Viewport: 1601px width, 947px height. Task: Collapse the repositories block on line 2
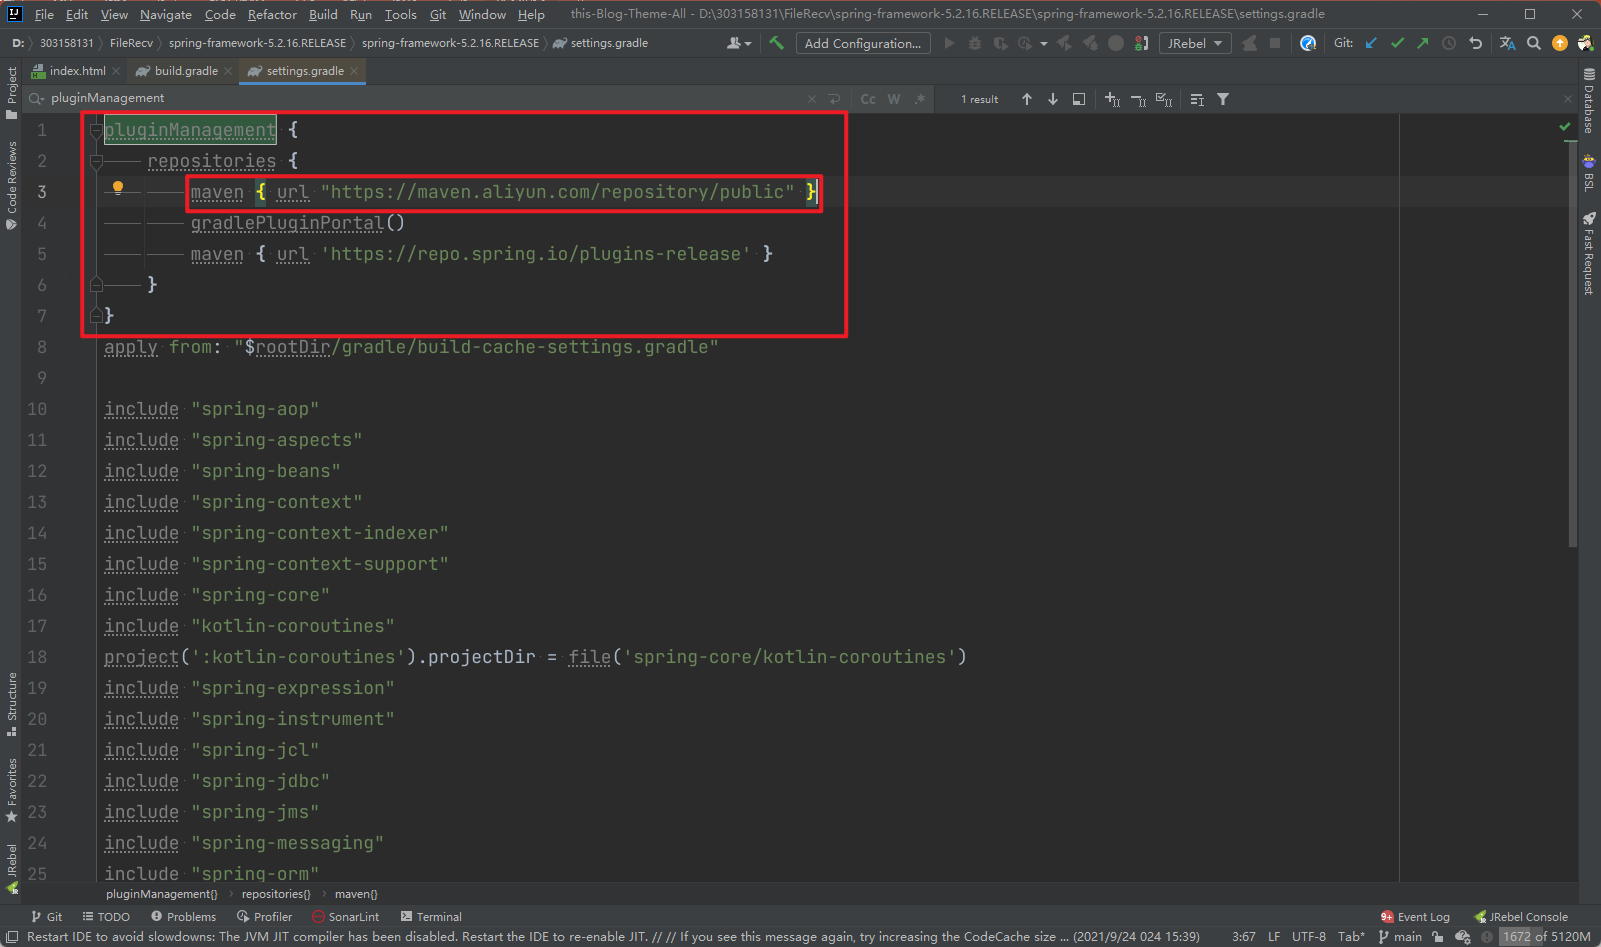coord(96,161)
